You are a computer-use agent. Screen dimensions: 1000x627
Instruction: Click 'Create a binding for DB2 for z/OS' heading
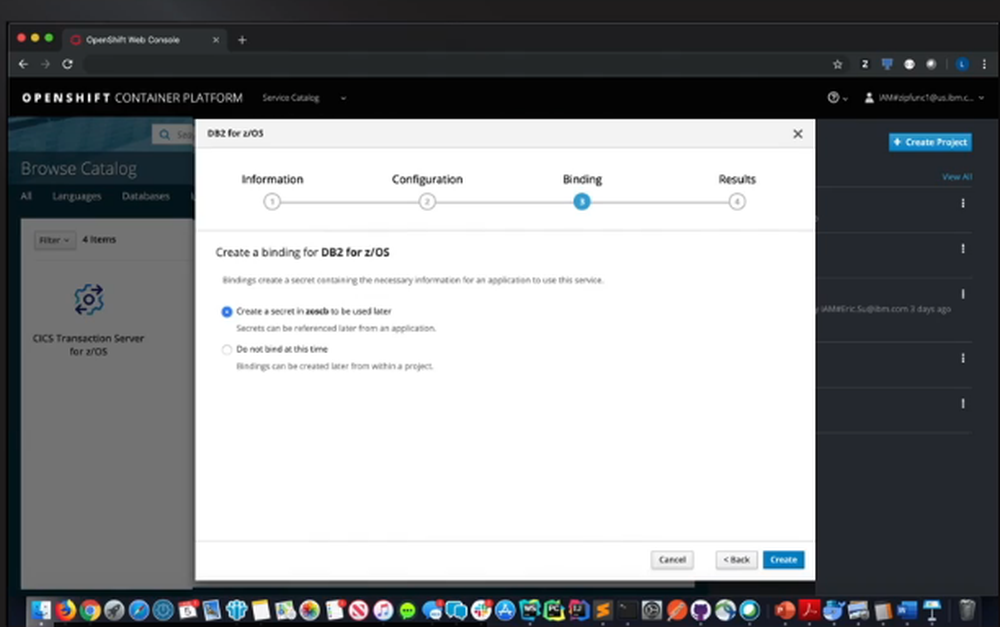click(x=302, y=252)
